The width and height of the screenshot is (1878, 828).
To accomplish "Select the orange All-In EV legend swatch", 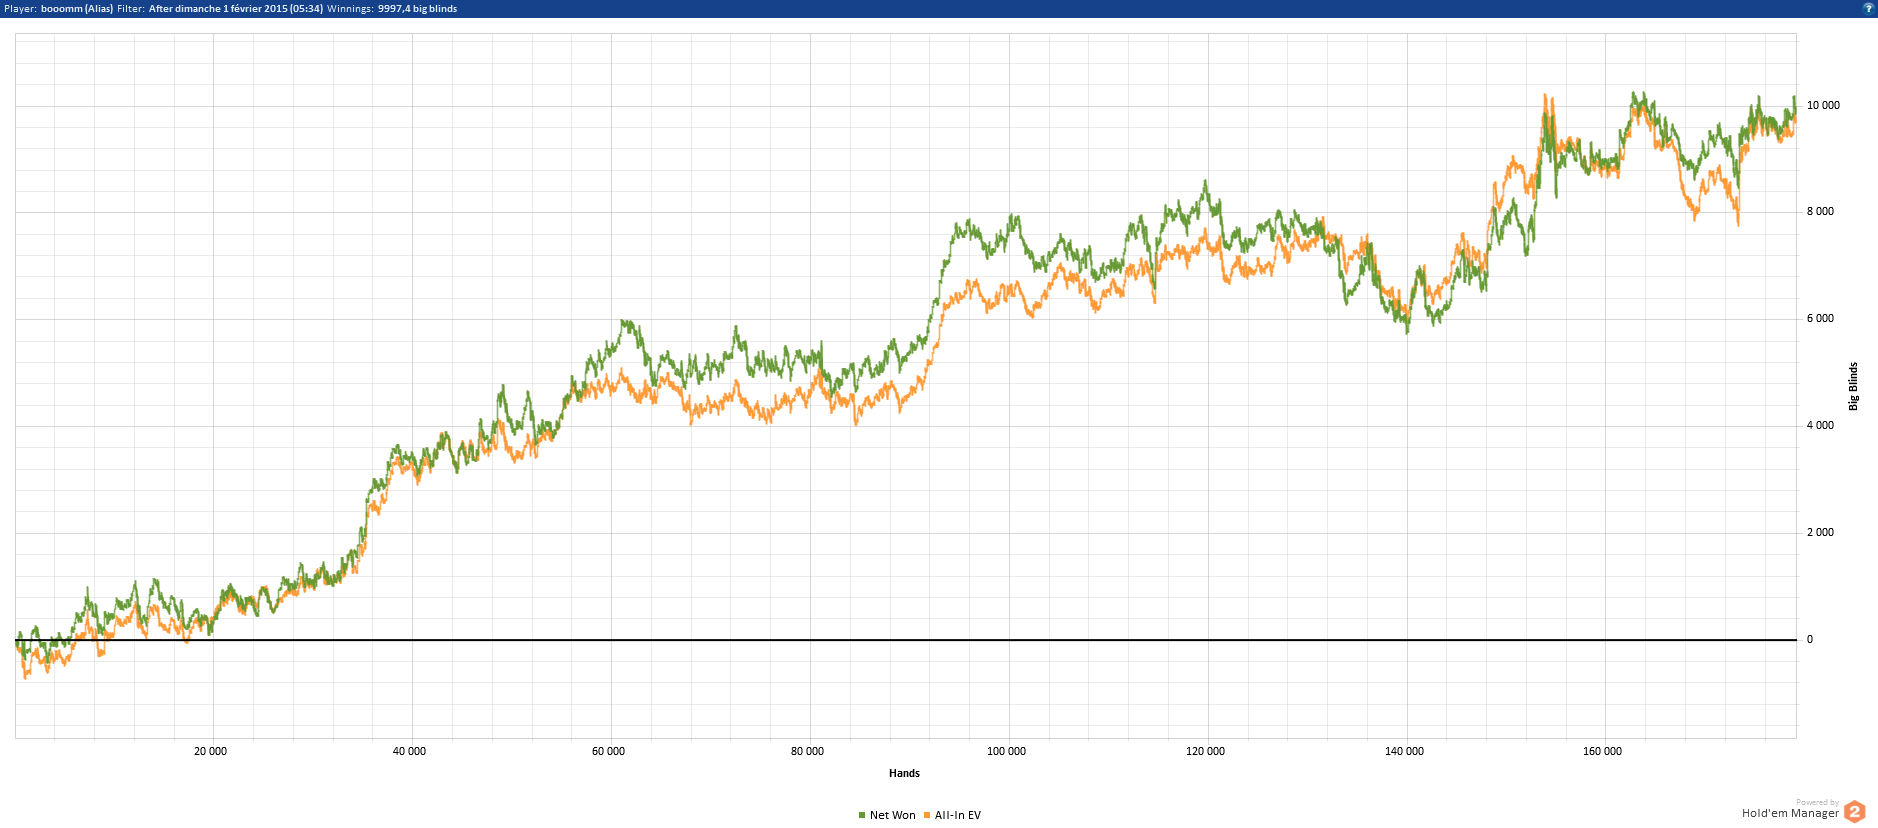I will [x=927, y=815].
